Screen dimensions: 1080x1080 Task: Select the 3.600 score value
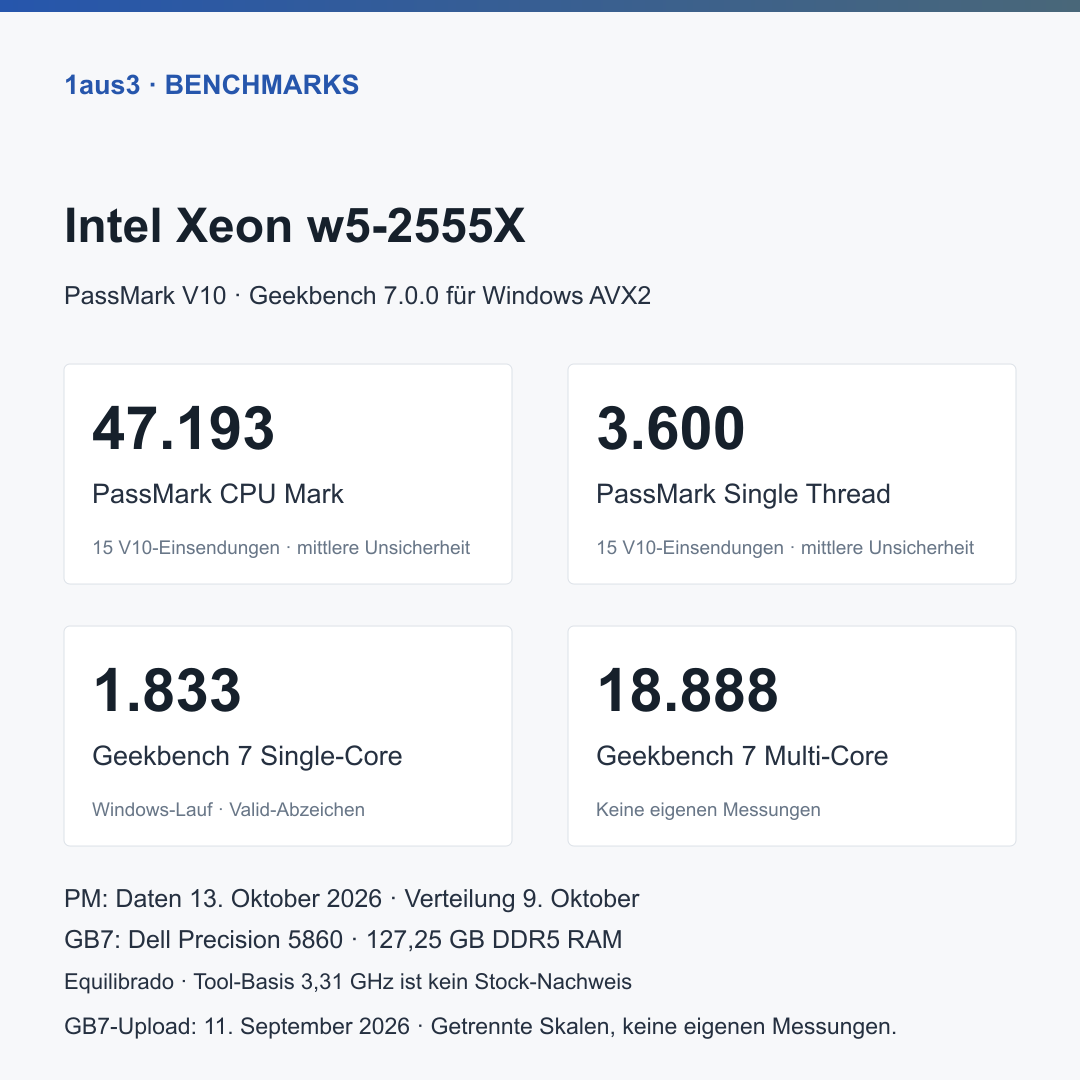pyautogui.click(x=671, y=428)
